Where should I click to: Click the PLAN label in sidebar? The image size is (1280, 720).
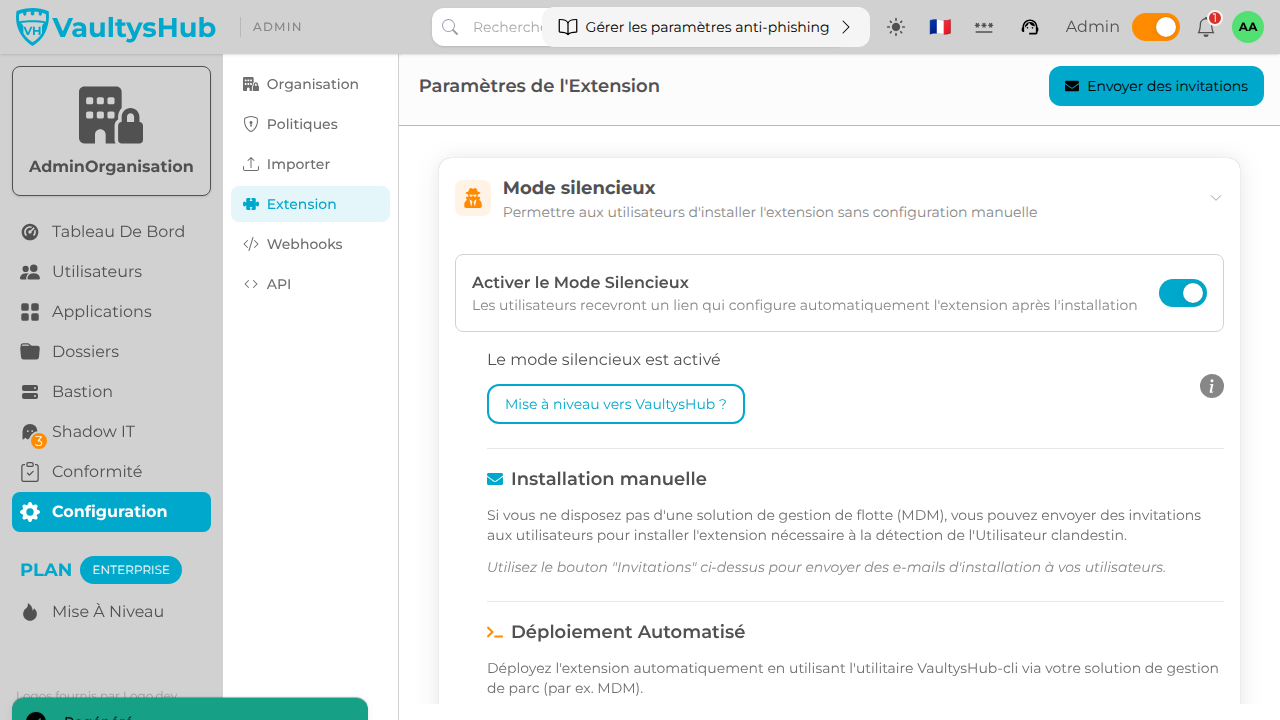[x=46, y=570]
